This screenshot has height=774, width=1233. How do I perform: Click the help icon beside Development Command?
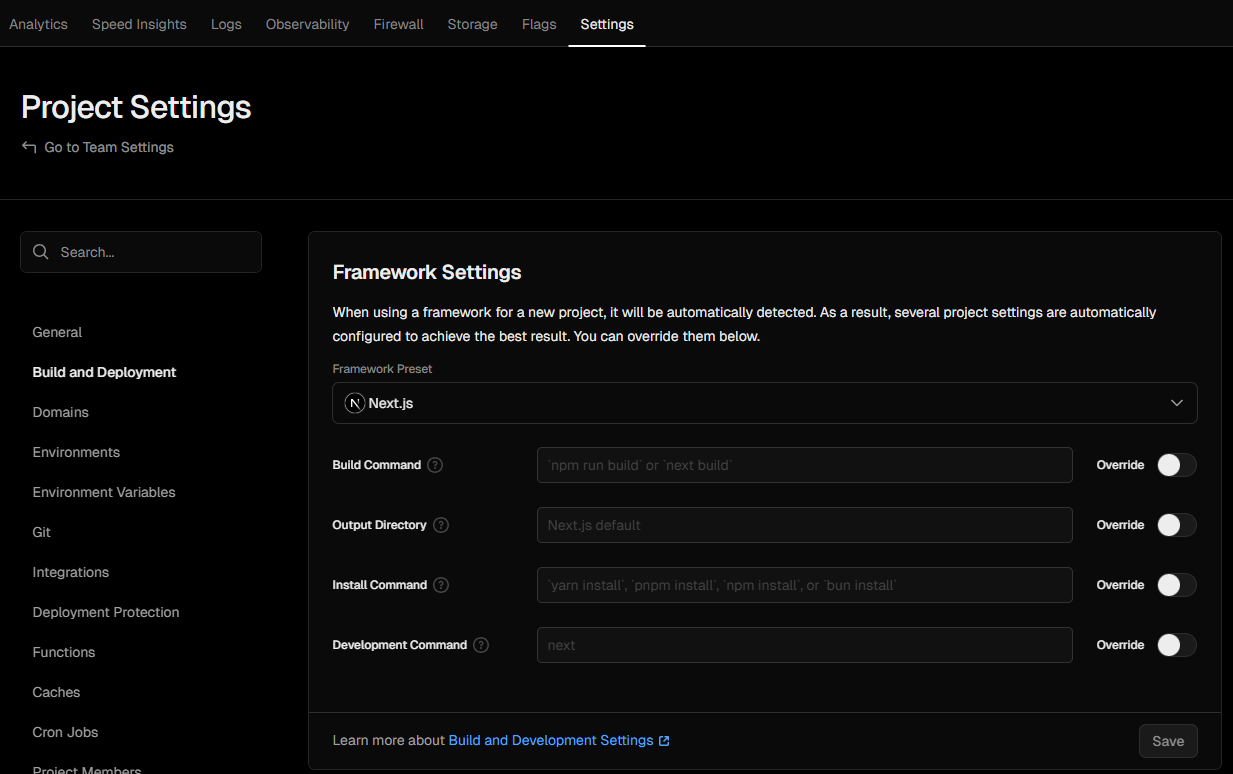coord(481,645)
